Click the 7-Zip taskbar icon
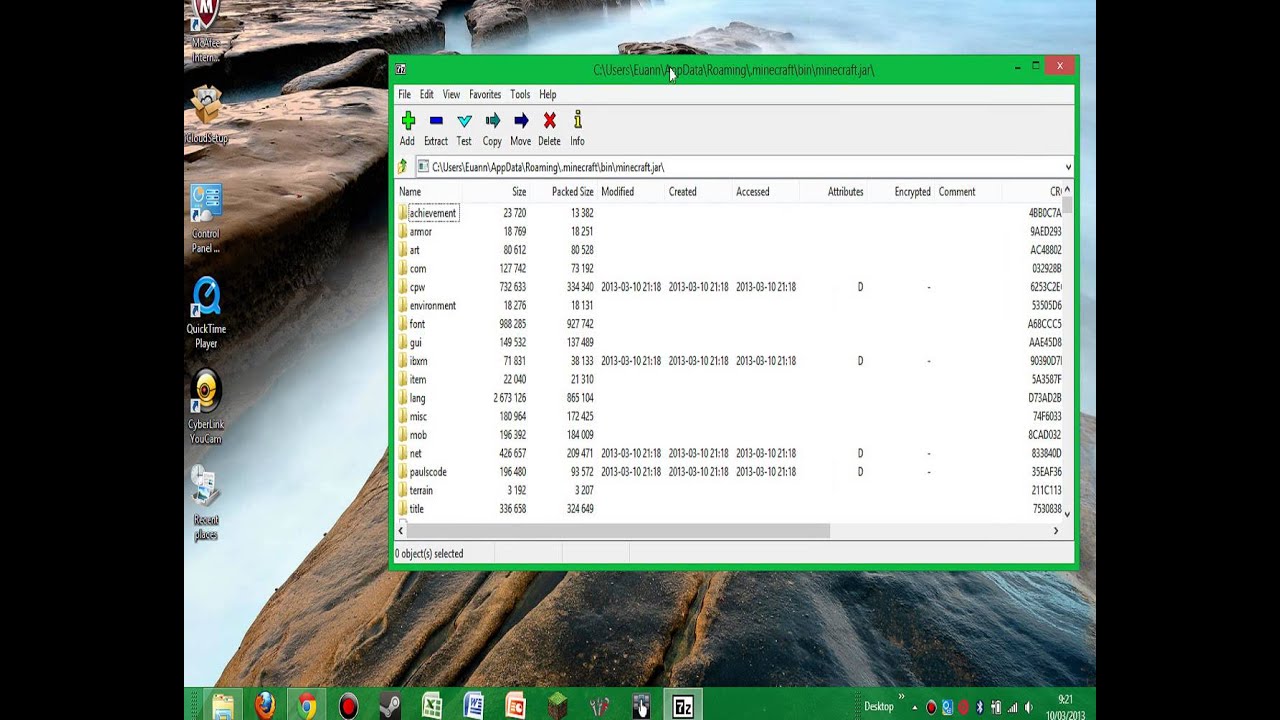The width and height of the screenshot is (1280, 720). (x=683, y=706)
